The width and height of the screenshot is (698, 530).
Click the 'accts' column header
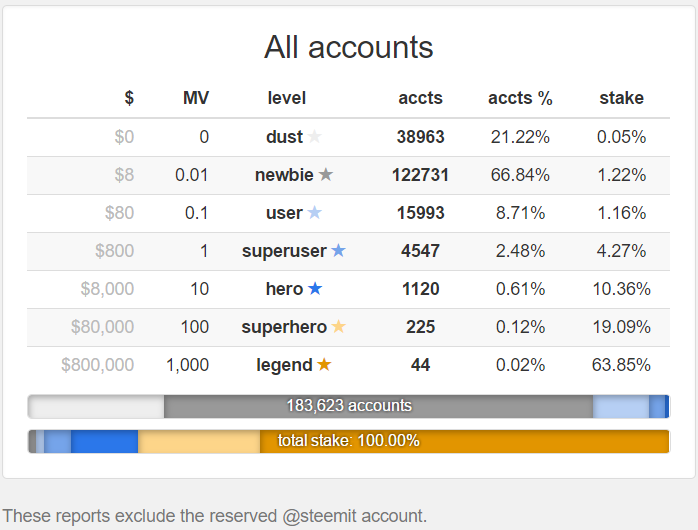click(420, 98)
